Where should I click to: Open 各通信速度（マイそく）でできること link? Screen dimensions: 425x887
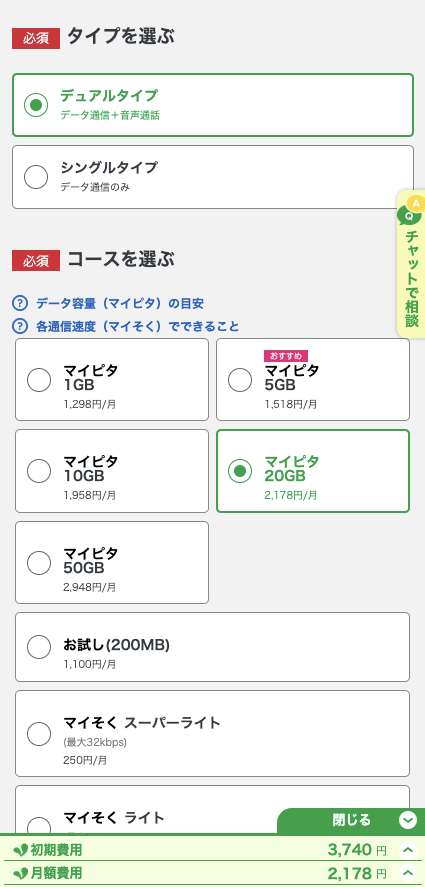click(x=138, y=326)
